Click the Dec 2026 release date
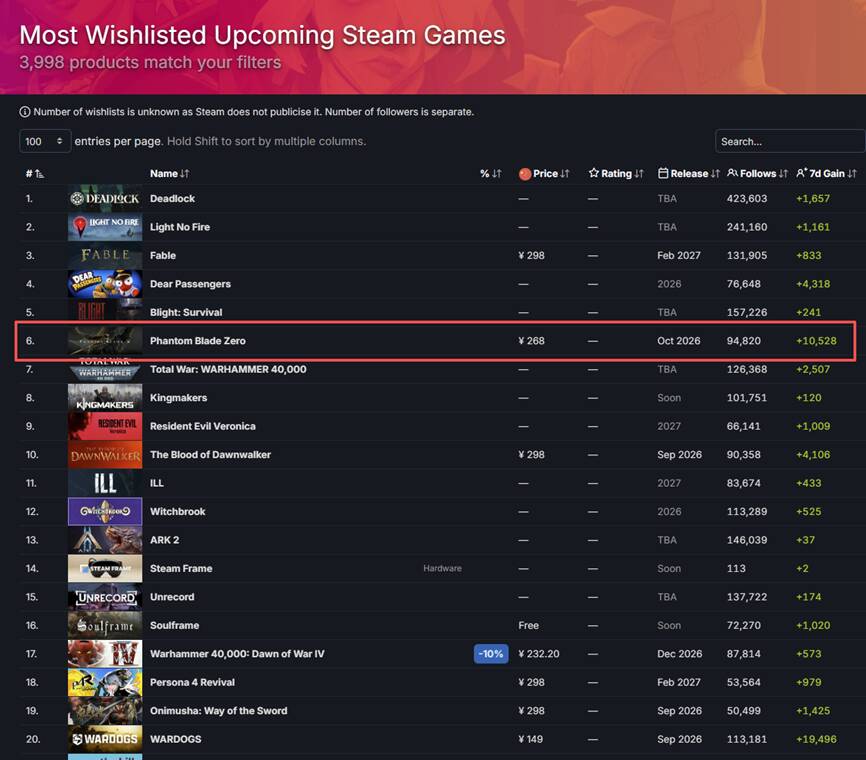The width and height of the screenshot is (866, 760). (x=680, y=653)
